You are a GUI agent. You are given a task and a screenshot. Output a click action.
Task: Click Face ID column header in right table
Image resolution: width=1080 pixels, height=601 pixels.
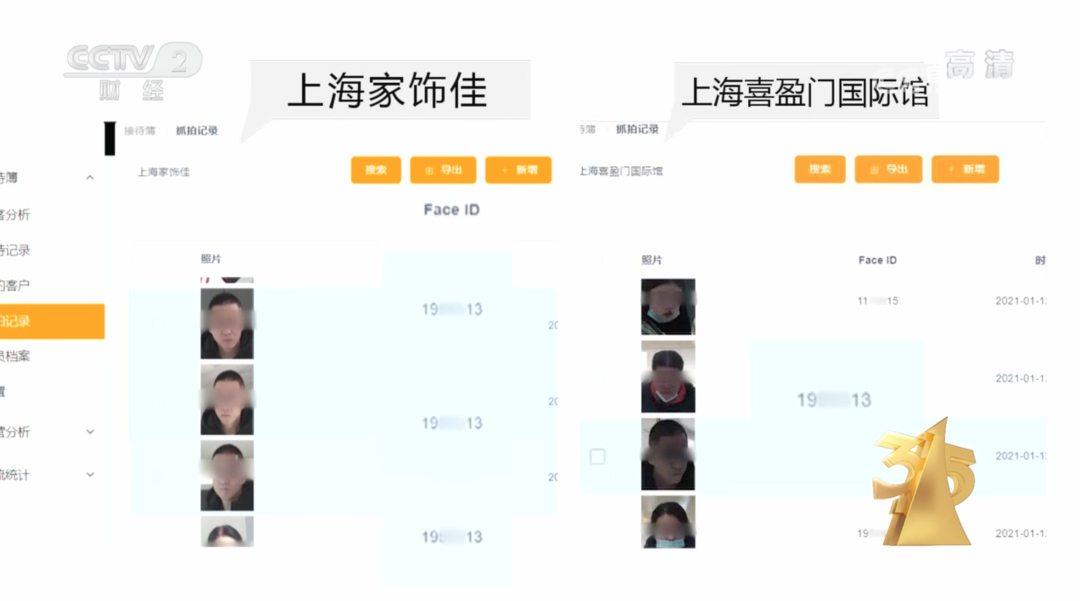878,260
